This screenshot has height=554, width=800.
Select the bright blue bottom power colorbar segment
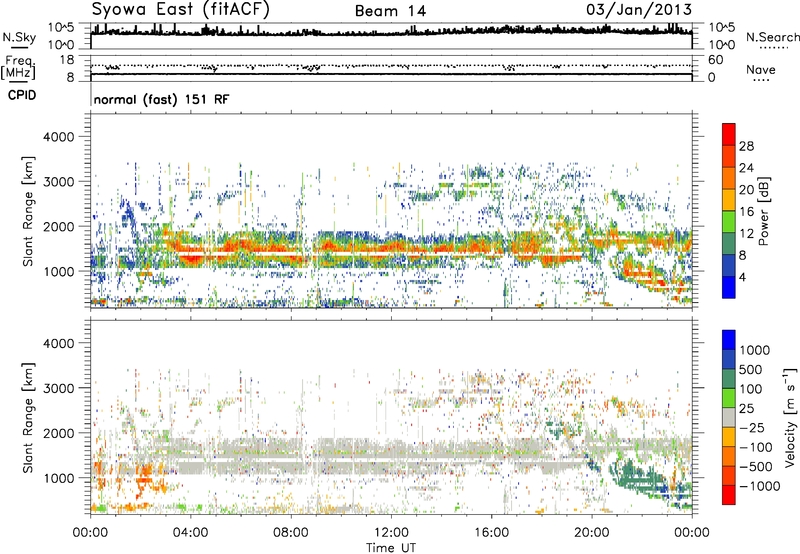[x=729, y=288]
